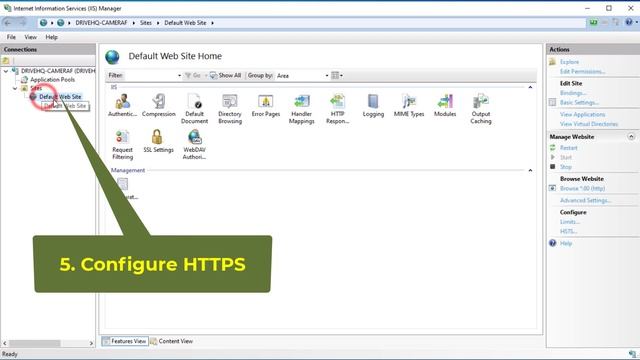Click the Connections pane horizontal scrollbar
The width and height of the screenshot is (640, 360).
click(x=35, y=343)
